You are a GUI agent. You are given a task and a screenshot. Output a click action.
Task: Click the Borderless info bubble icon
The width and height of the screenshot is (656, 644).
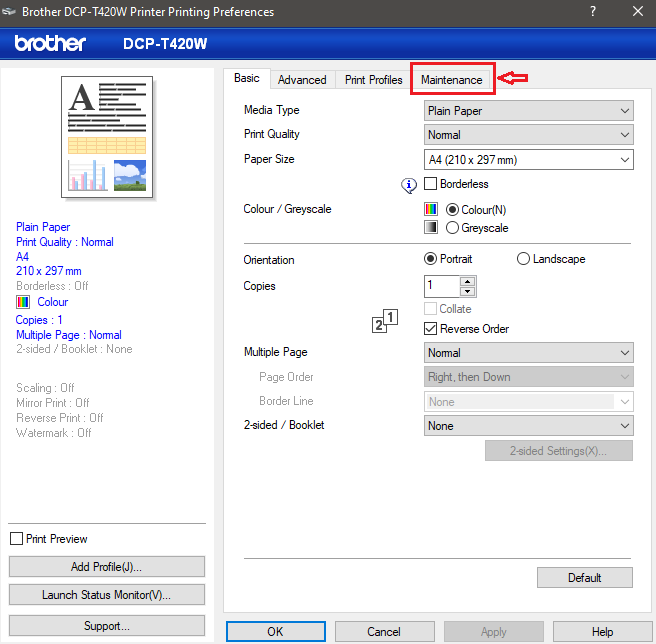[x=409, y=185]
